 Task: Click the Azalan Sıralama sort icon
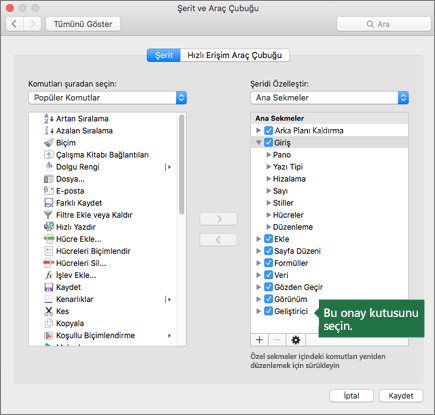49,131
